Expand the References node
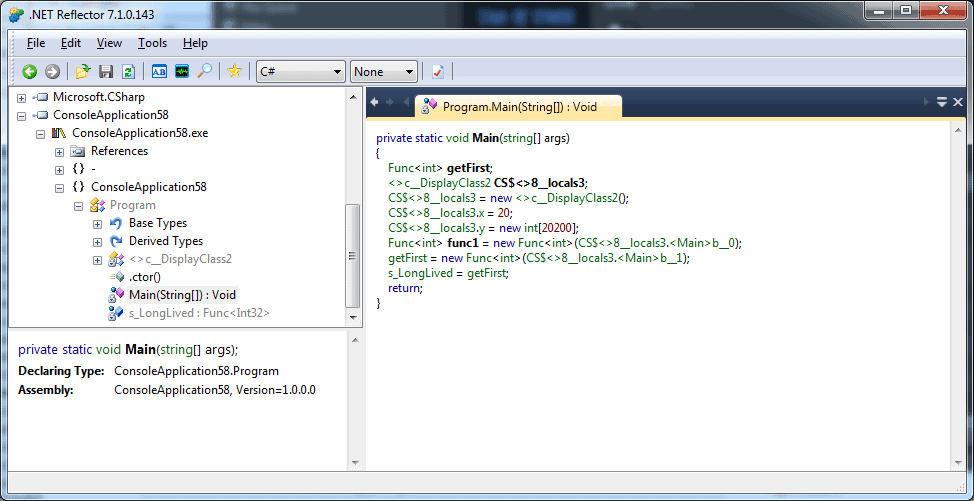 coord(60,152)
